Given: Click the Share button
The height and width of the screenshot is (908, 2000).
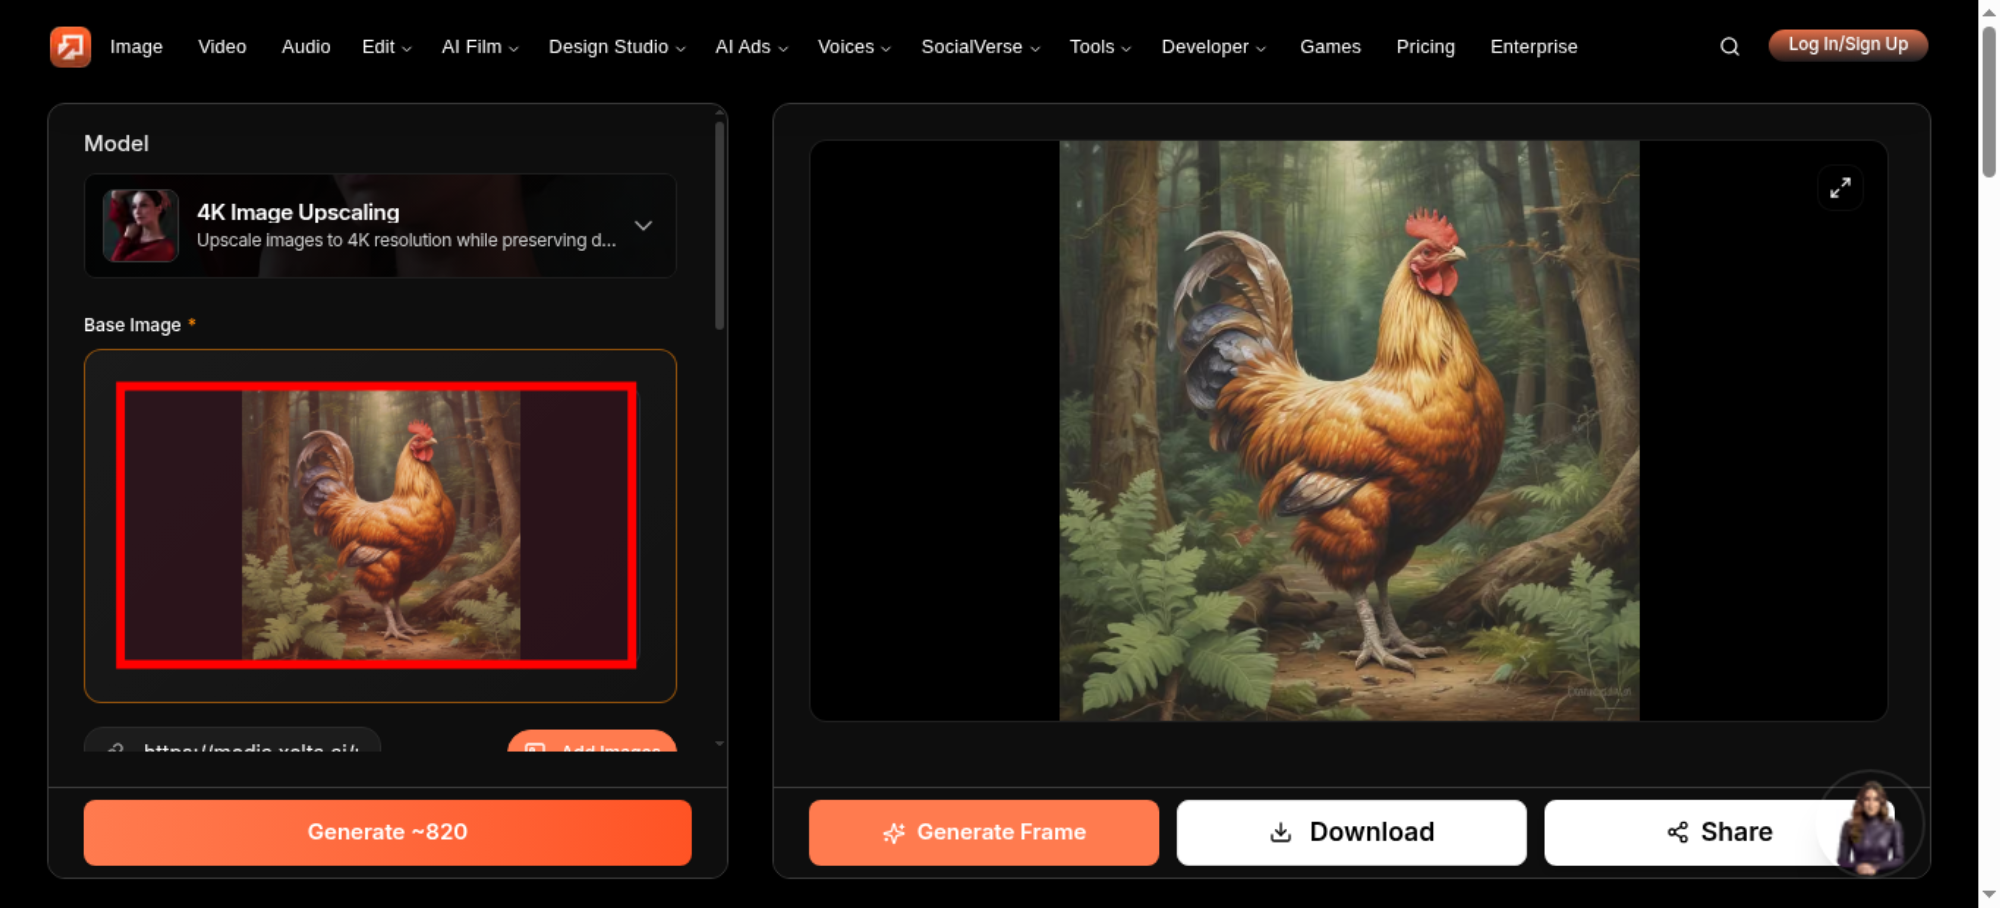Looking at the screenshot, I should [1719, 832].
